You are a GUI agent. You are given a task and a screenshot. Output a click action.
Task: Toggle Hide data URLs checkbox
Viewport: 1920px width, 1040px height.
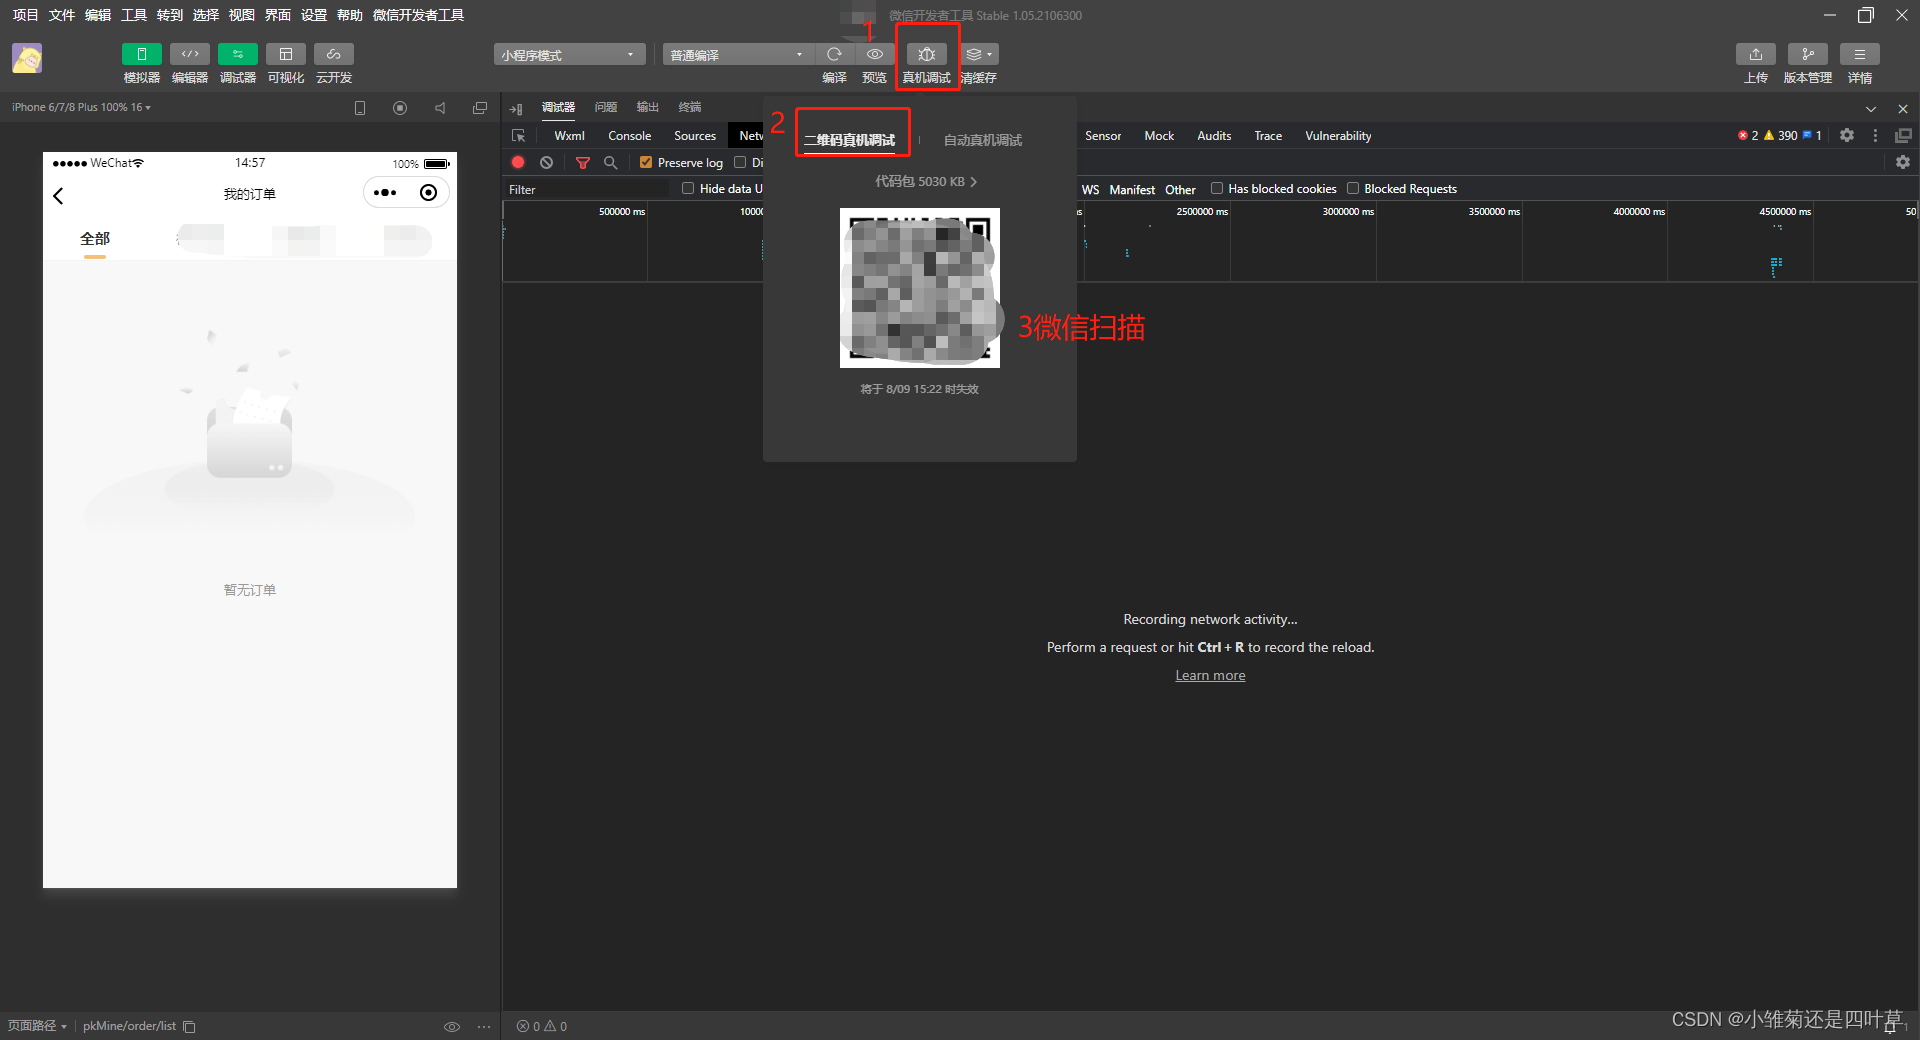(688, 188)
